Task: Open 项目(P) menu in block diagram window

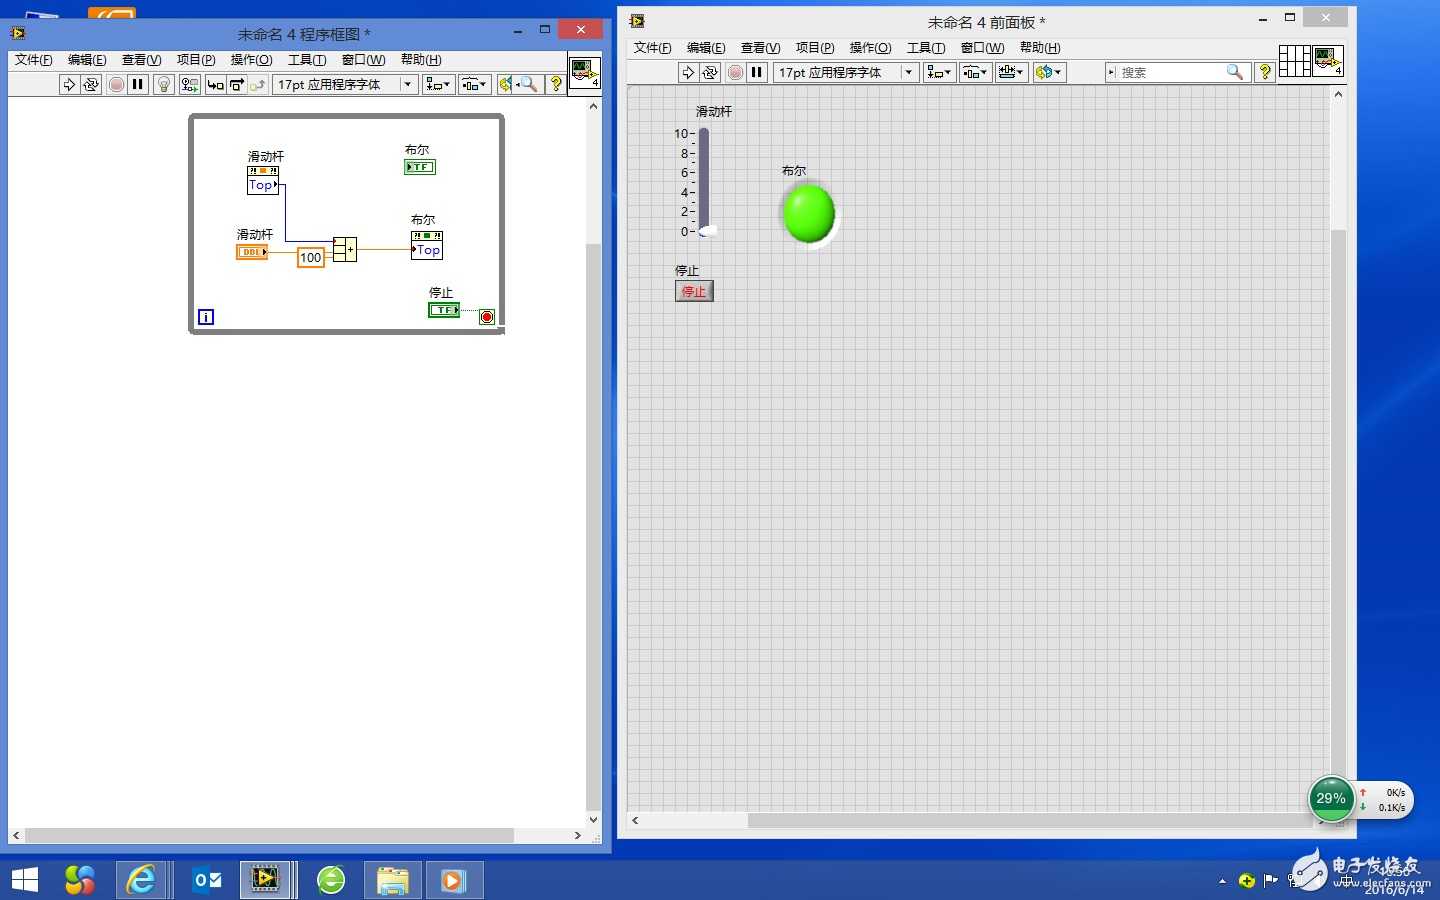Action: pyautogui.click(x=196, y=60)
